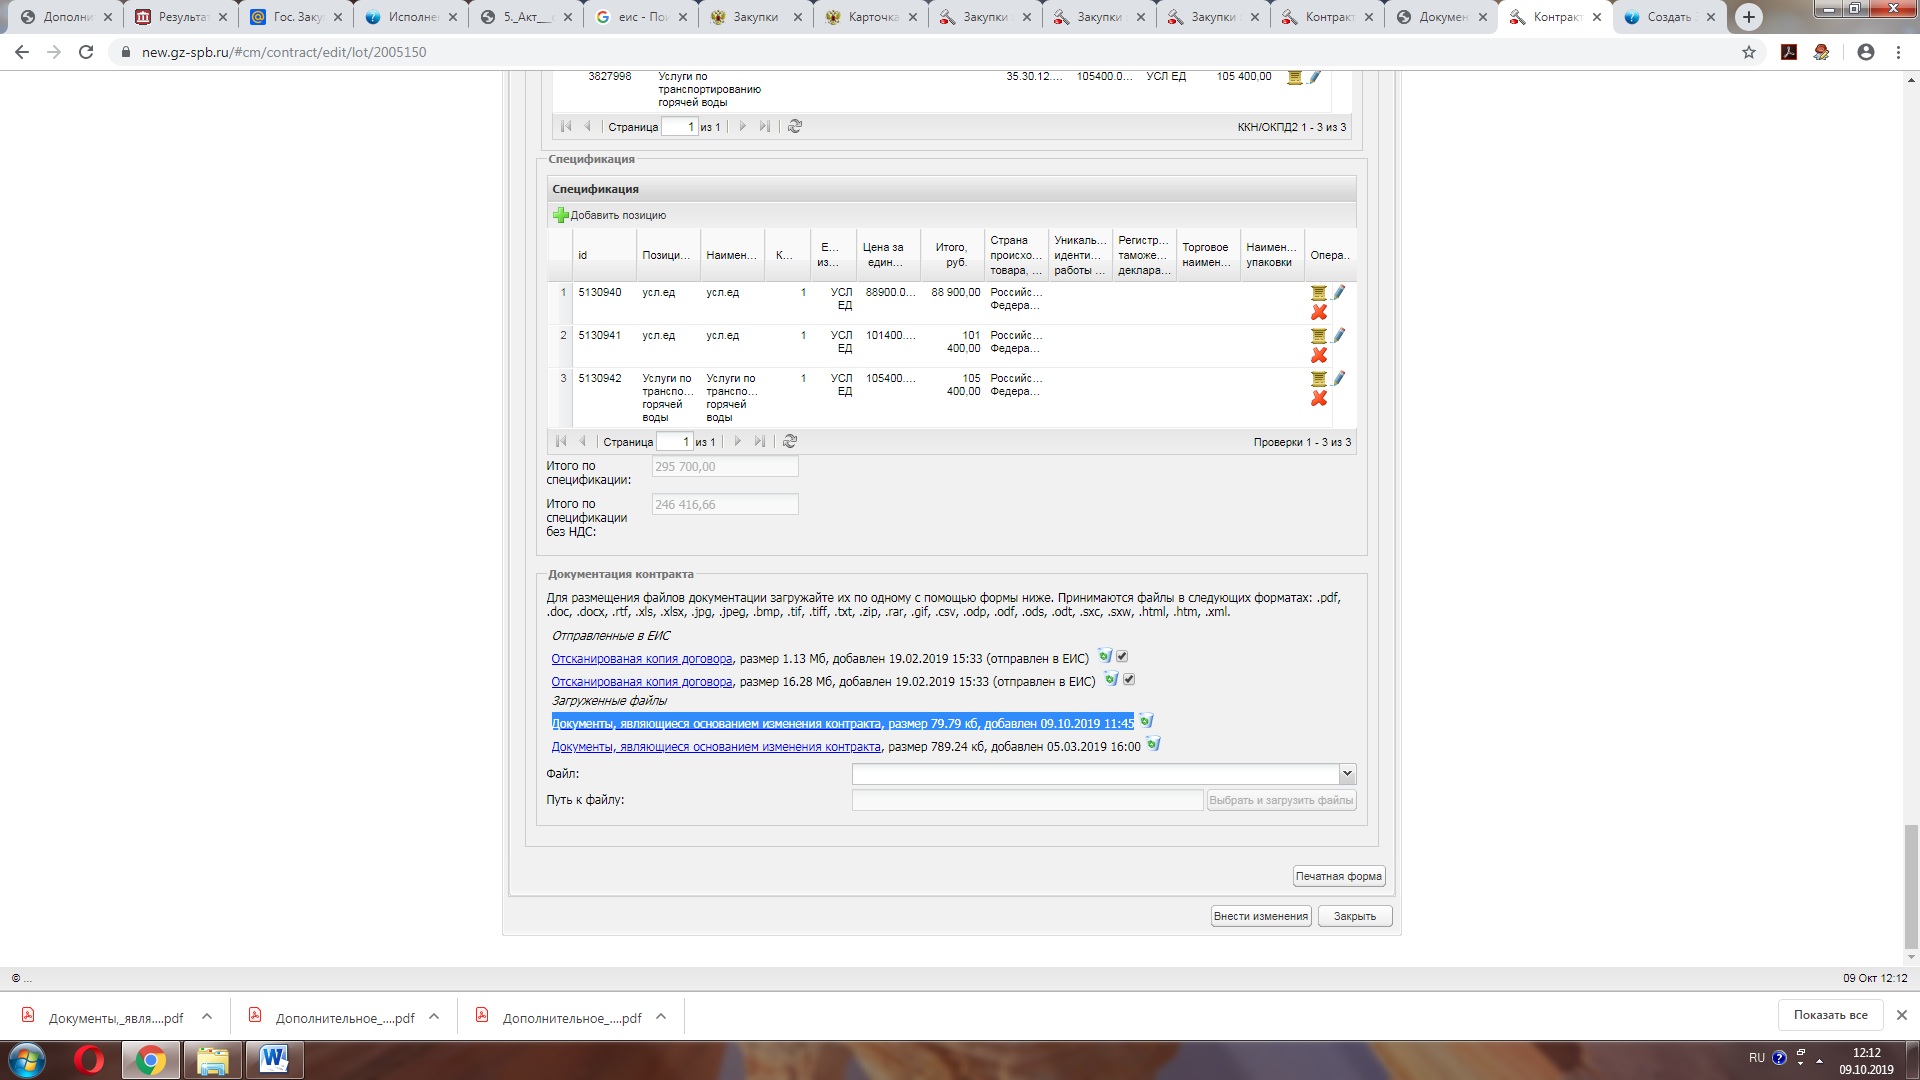
Task: Click the page vertical scrollbar thumb
Action: [1911, 887]
